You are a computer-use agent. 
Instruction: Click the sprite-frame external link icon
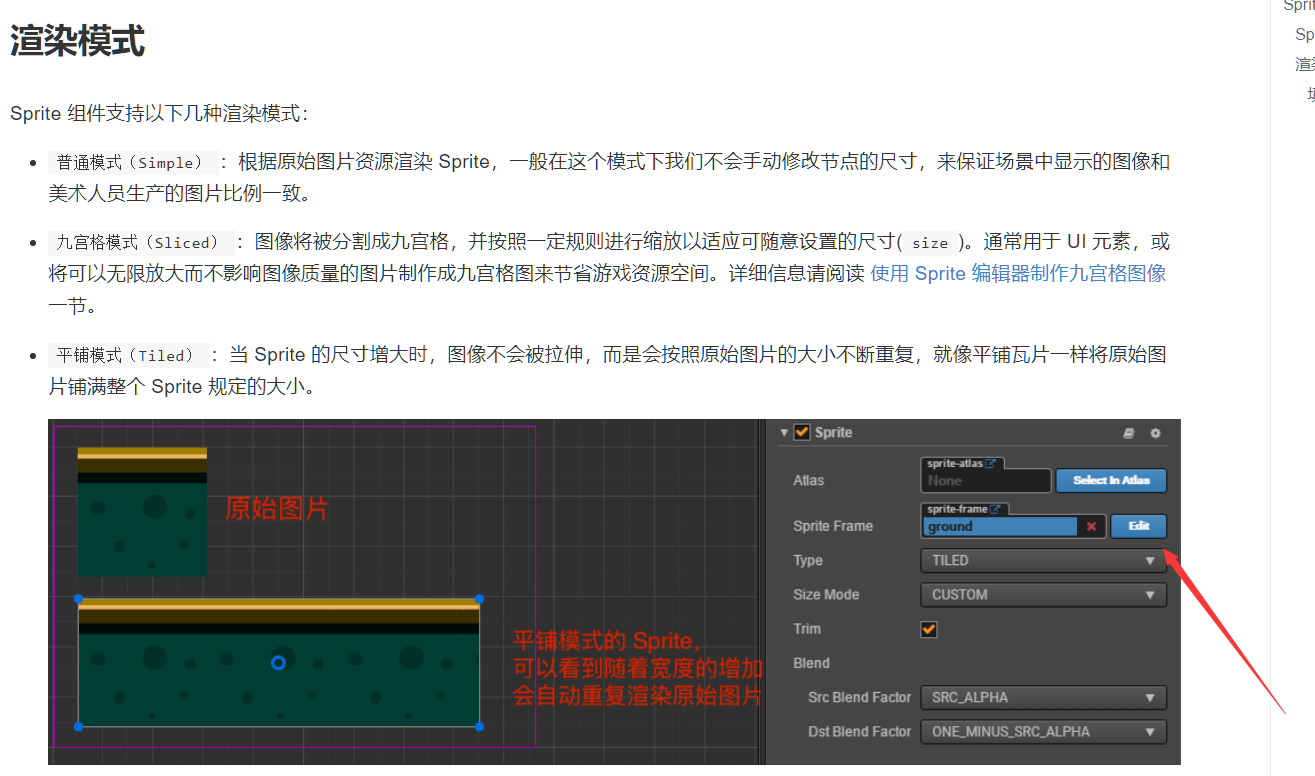pos(995,509)
